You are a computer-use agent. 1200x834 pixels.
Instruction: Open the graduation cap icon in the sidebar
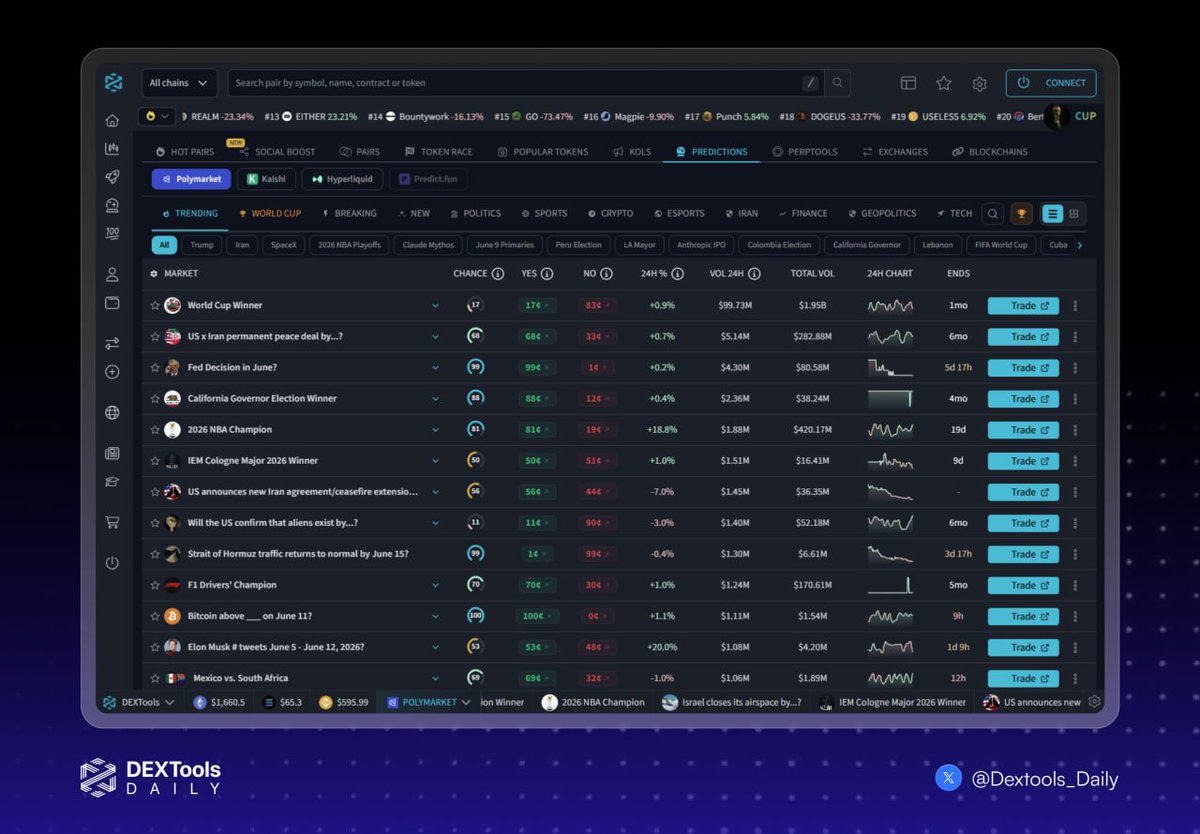112,481
